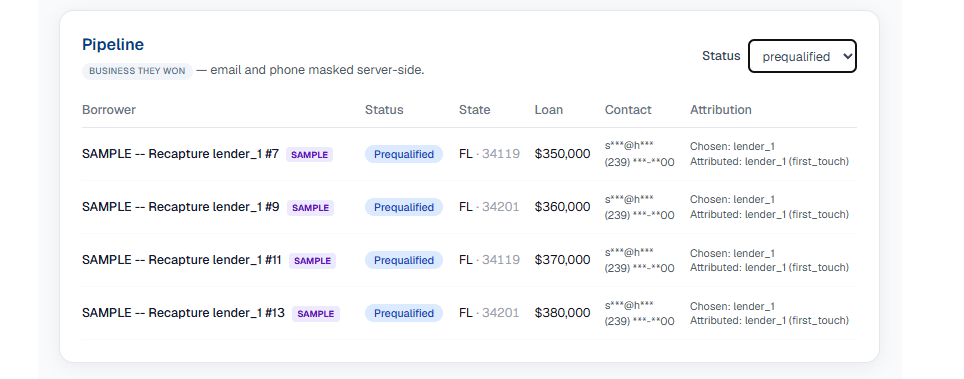Click Attributed: lender_1 text in #13 row

click(x=769, y=321)
